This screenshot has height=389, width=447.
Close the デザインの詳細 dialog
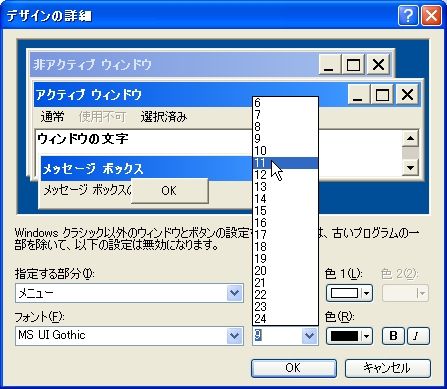pyautogui.click(x=431, y=15)
